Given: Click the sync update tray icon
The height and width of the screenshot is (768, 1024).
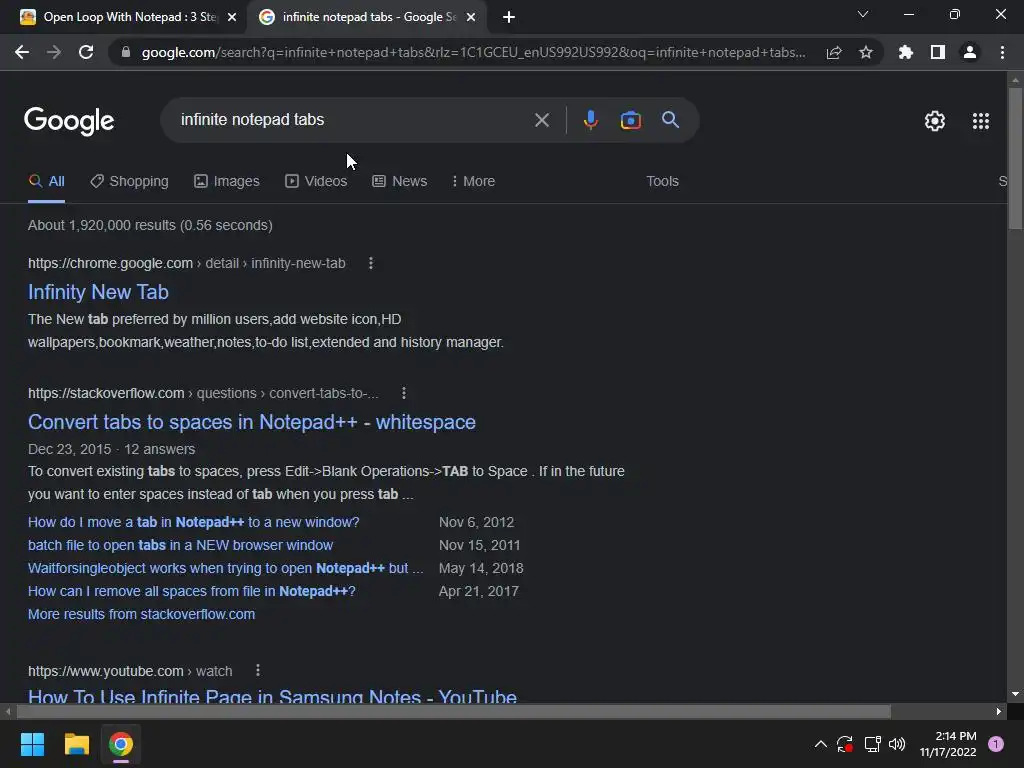Looking at the screenshot, I should tap(844, 744).
